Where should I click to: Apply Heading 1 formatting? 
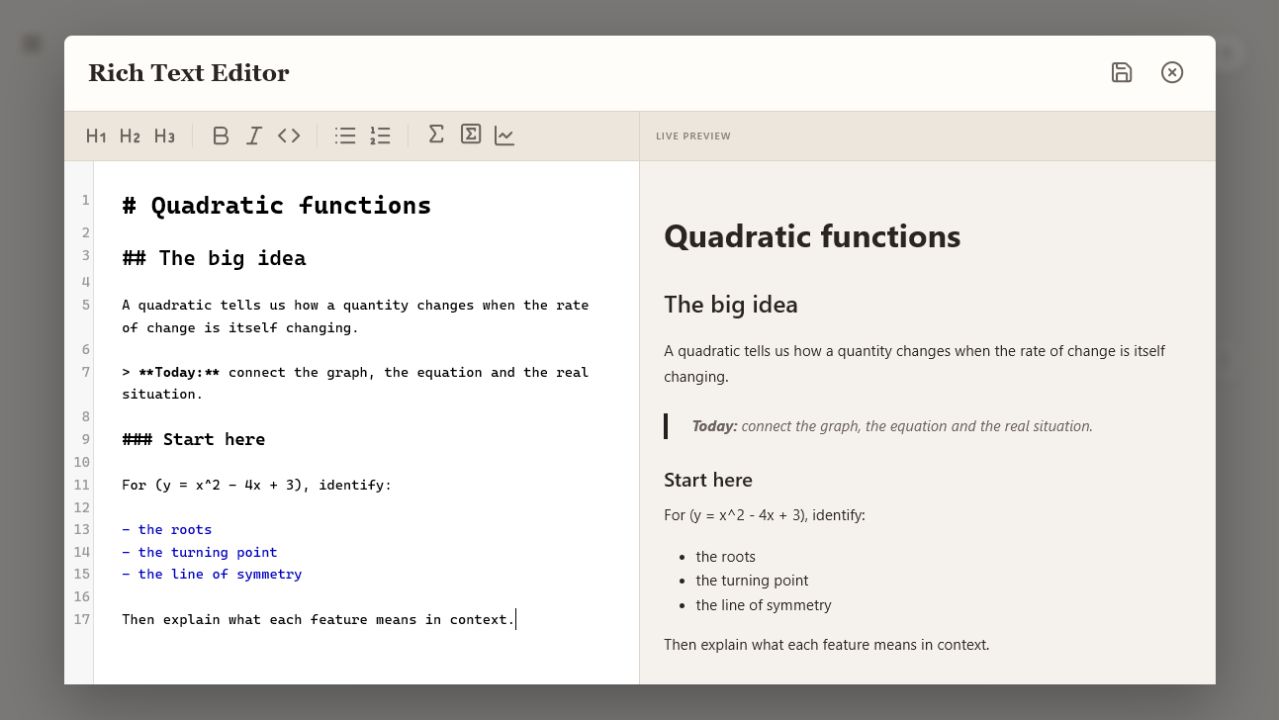coord(96,136)
